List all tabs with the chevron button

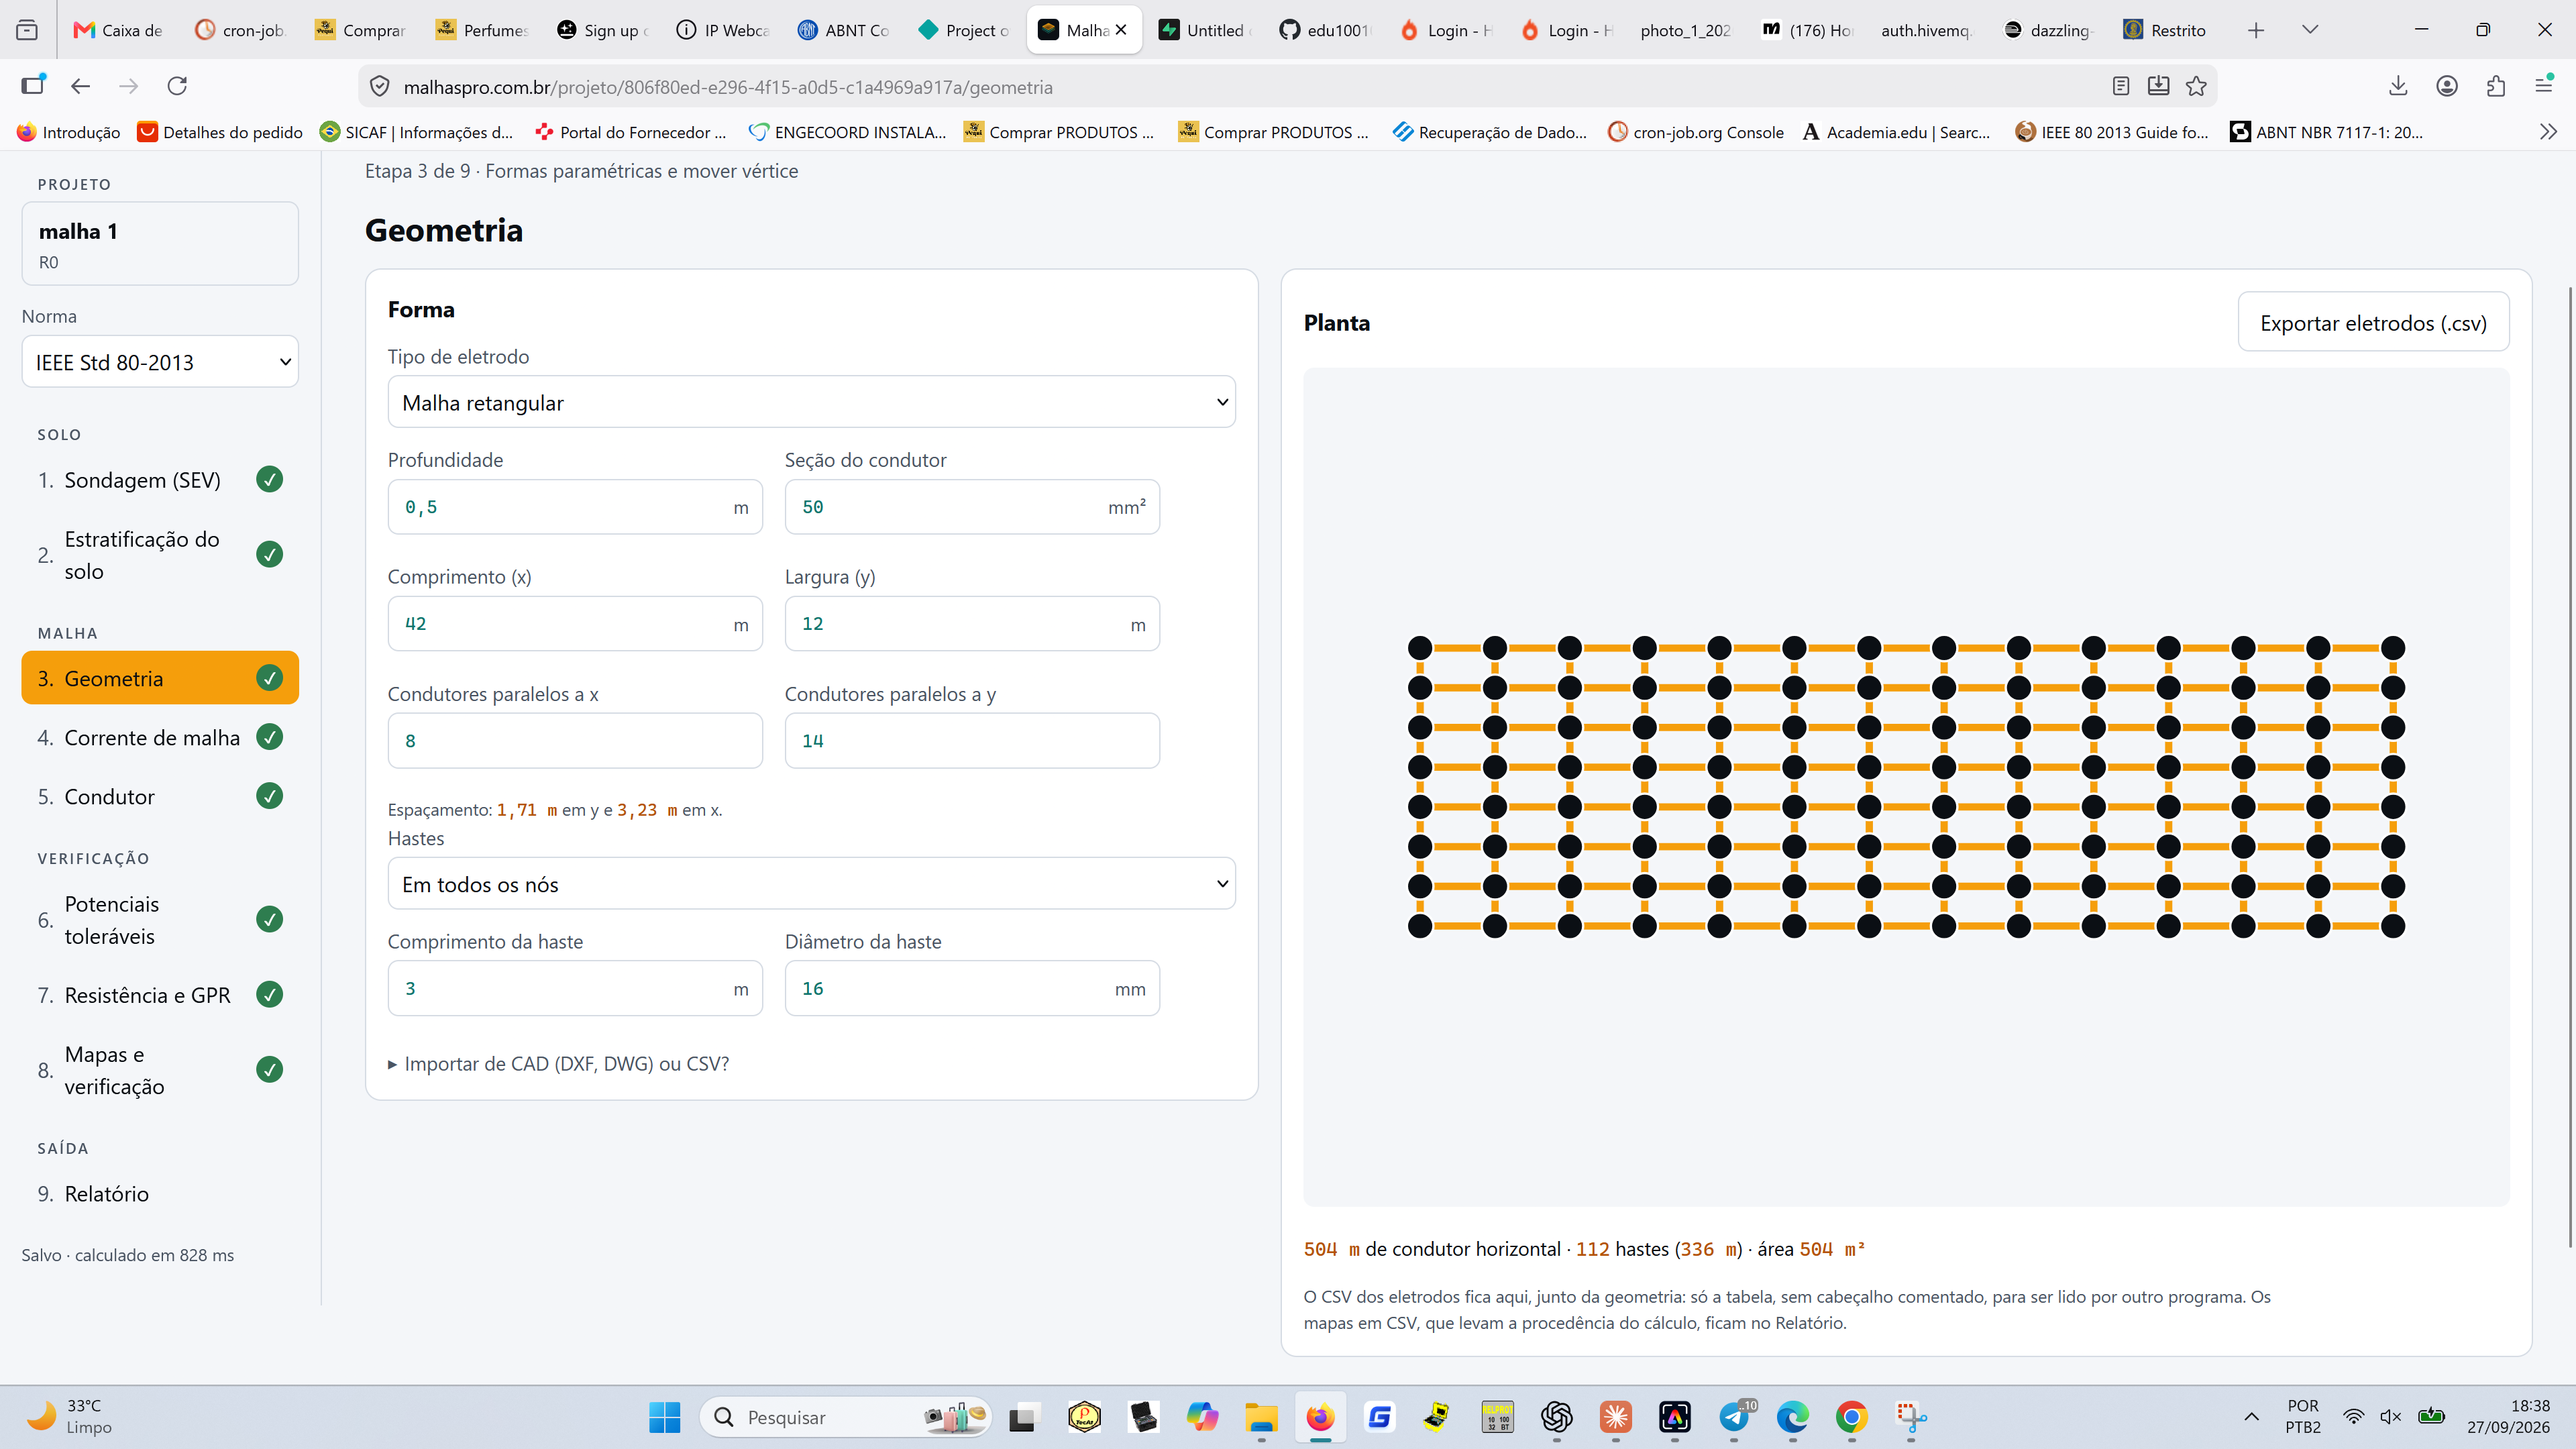click(2310, 30)
